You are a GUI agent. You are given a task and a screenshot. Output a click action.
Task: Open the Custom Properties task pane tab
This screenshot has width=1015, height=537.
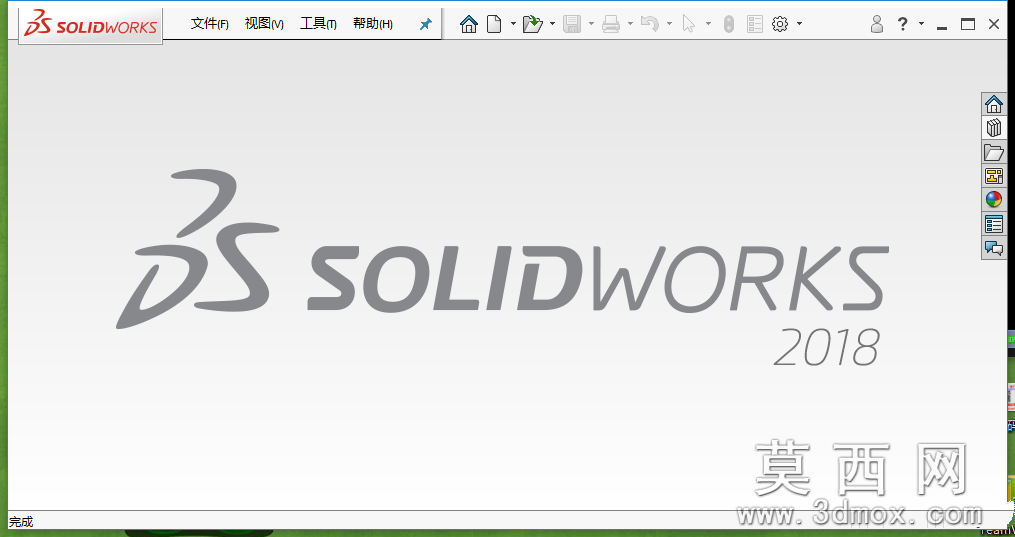994,224
